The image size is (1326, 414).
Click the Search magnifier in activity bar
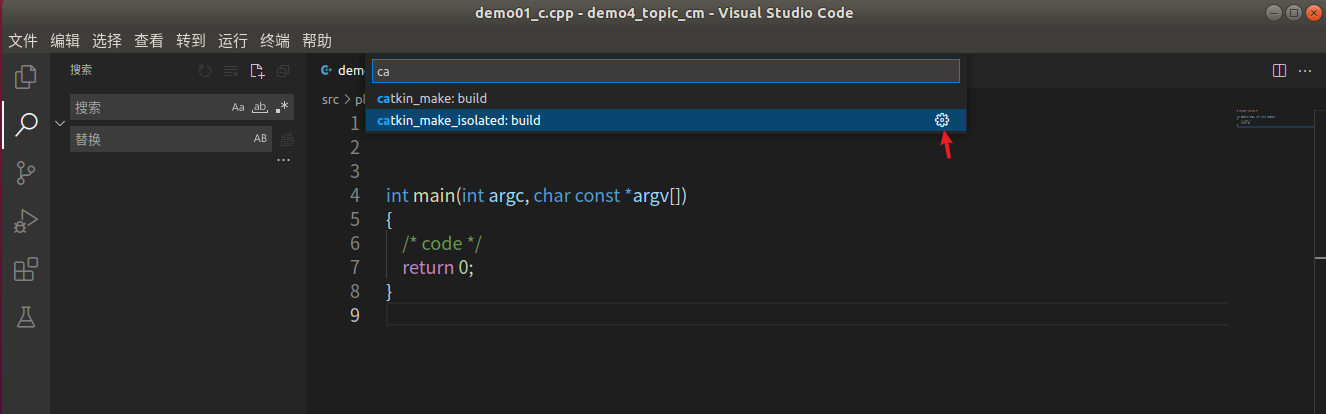click(x=26, y=124)
